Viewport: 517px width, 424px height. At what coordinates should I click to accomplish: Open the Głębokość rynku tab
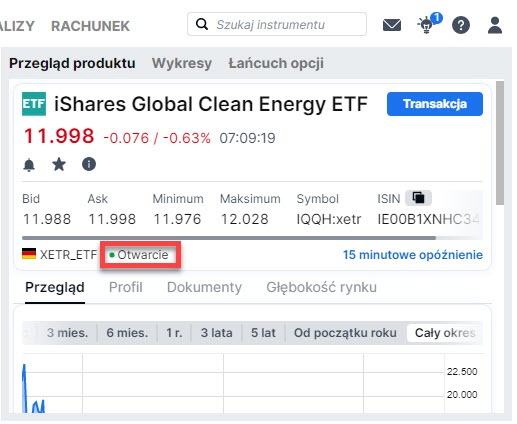pyautogui.click(x=321, y=287)
